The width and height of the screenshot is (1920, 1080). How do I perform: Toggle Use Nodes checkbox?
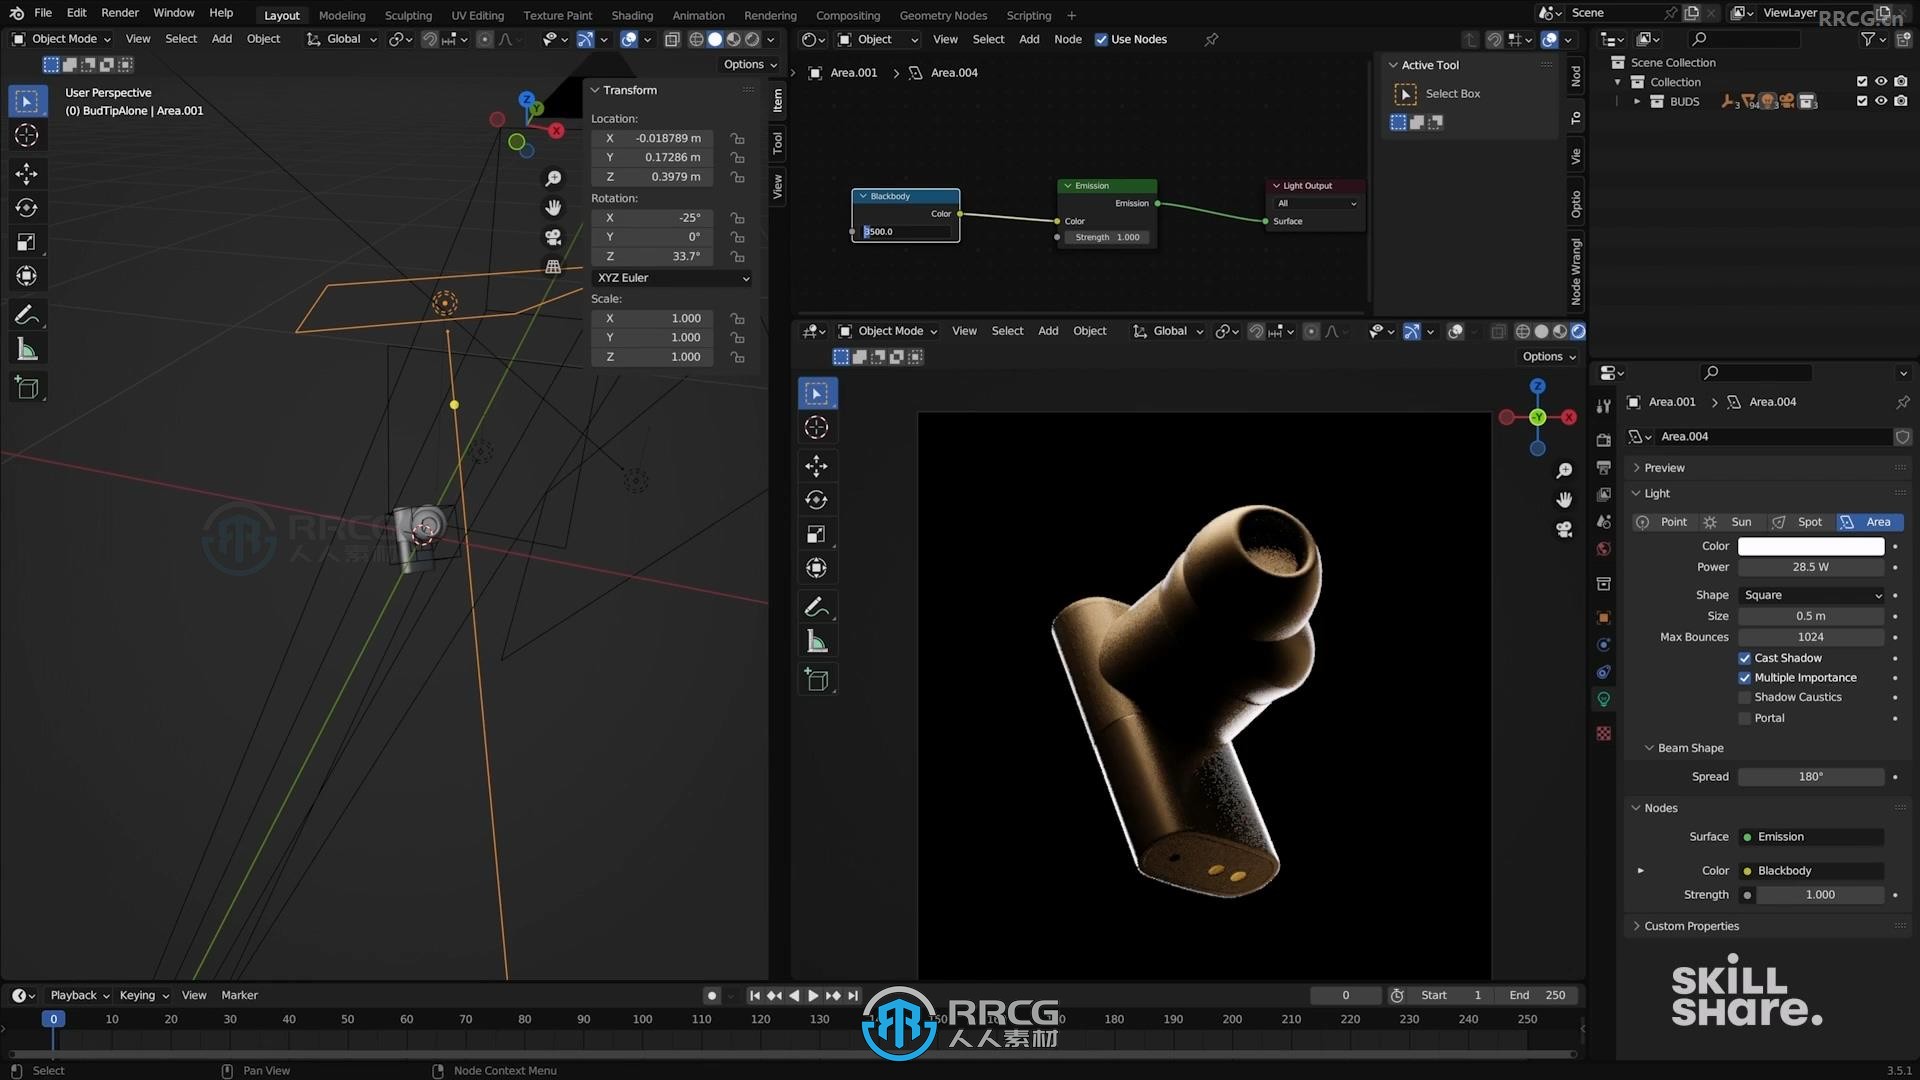(1101, 40)
